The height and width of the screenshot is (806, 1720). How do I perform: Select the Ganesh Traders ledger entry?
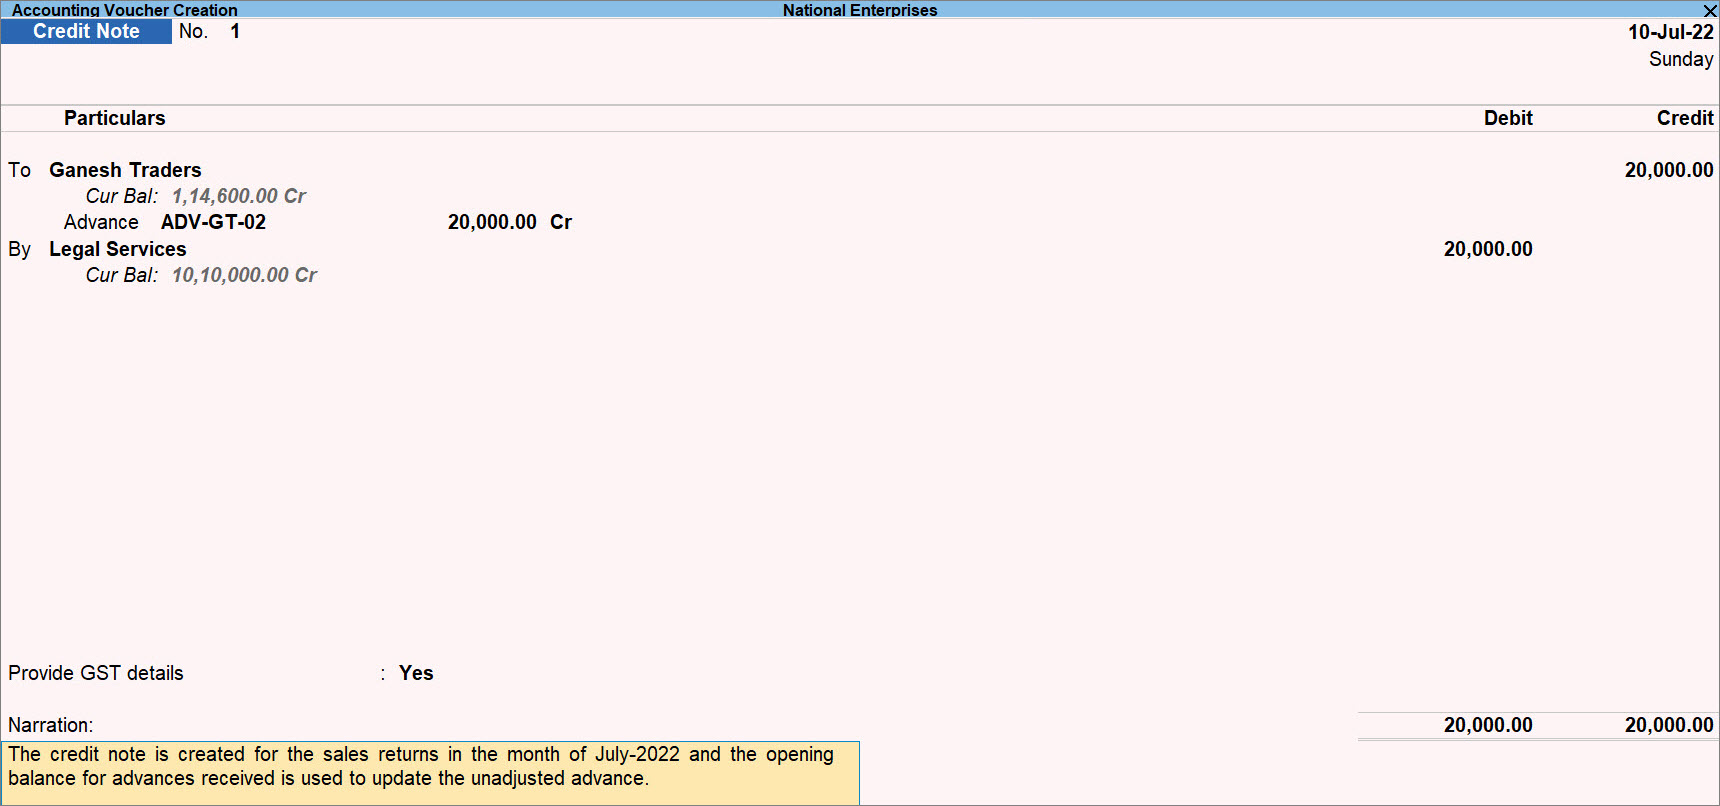(x=125, y=170)
